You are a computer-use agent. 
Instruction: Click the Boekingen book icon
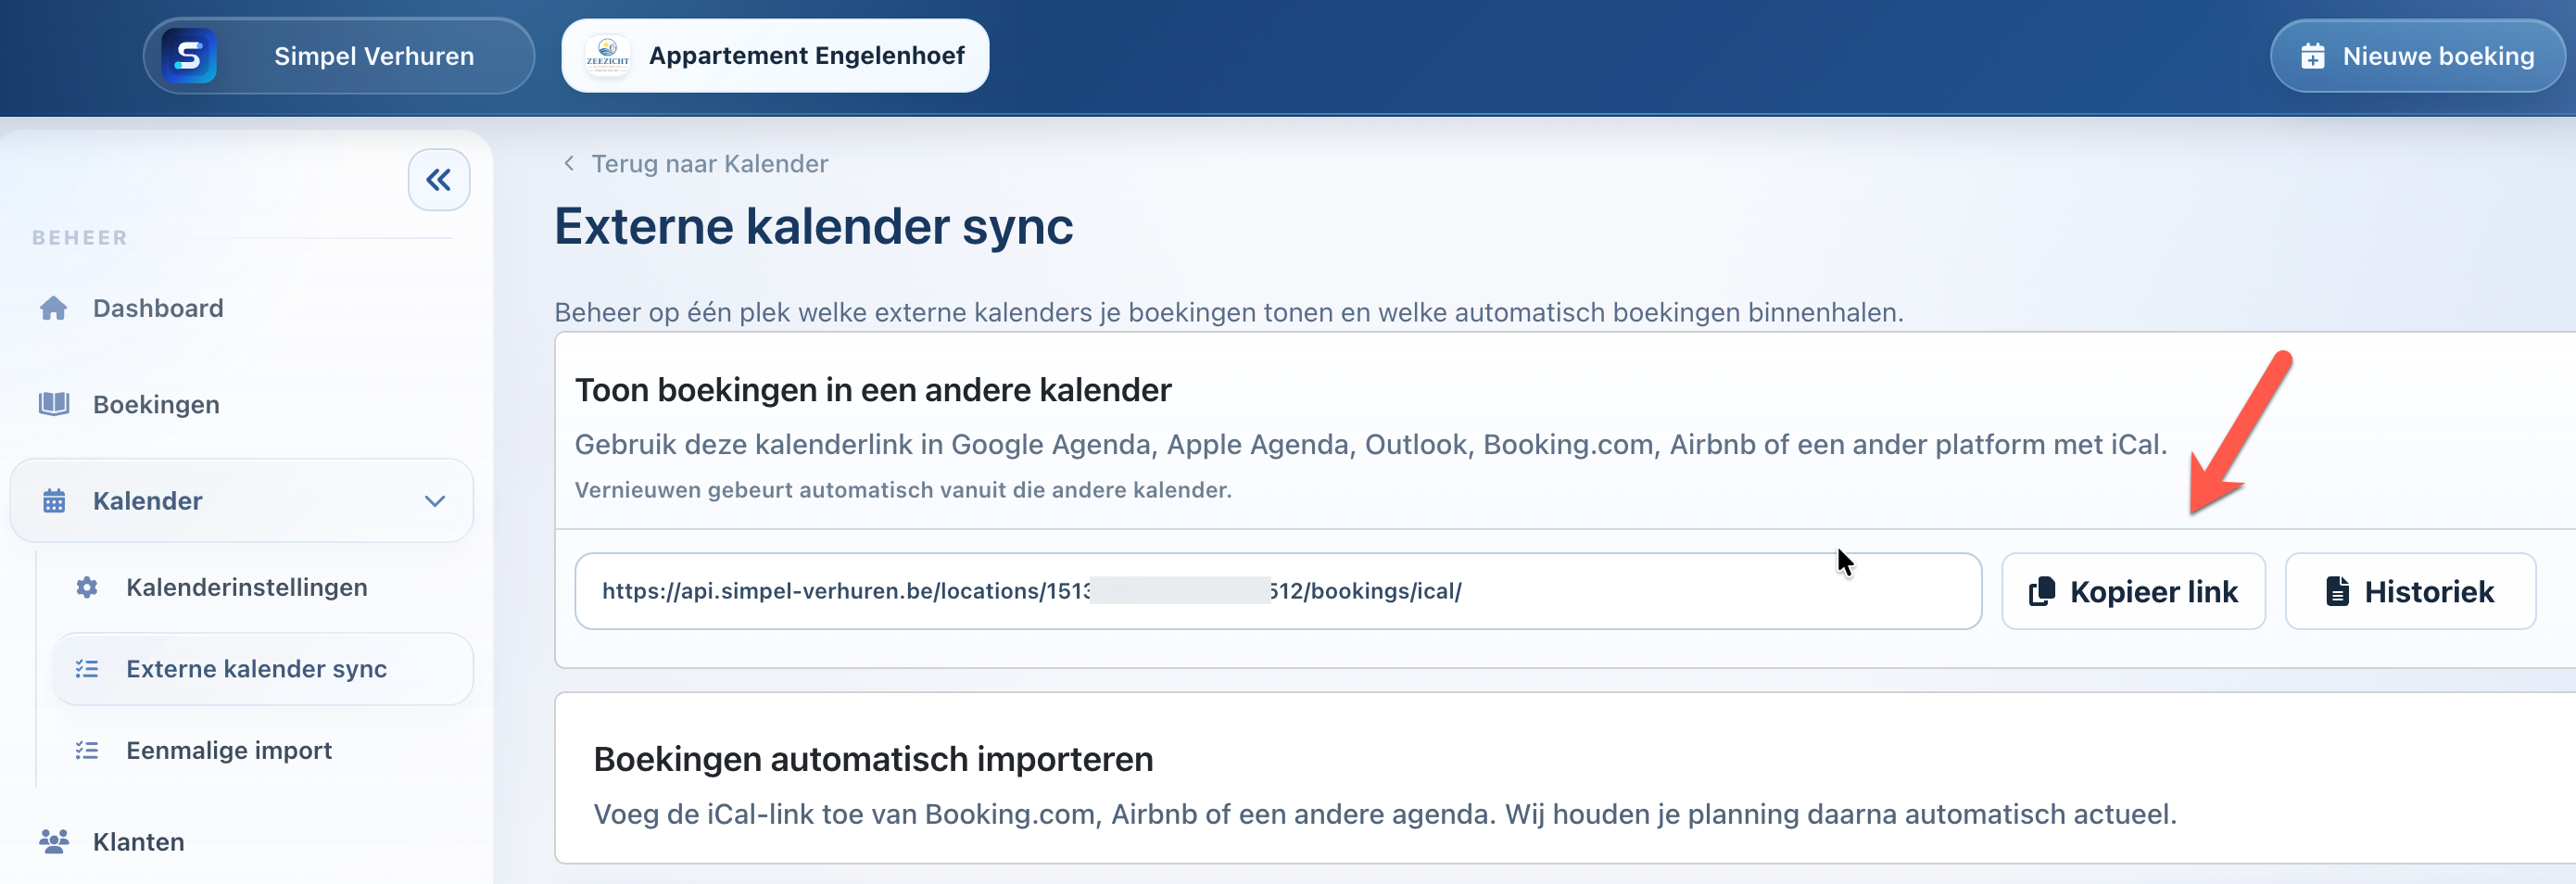54,404
